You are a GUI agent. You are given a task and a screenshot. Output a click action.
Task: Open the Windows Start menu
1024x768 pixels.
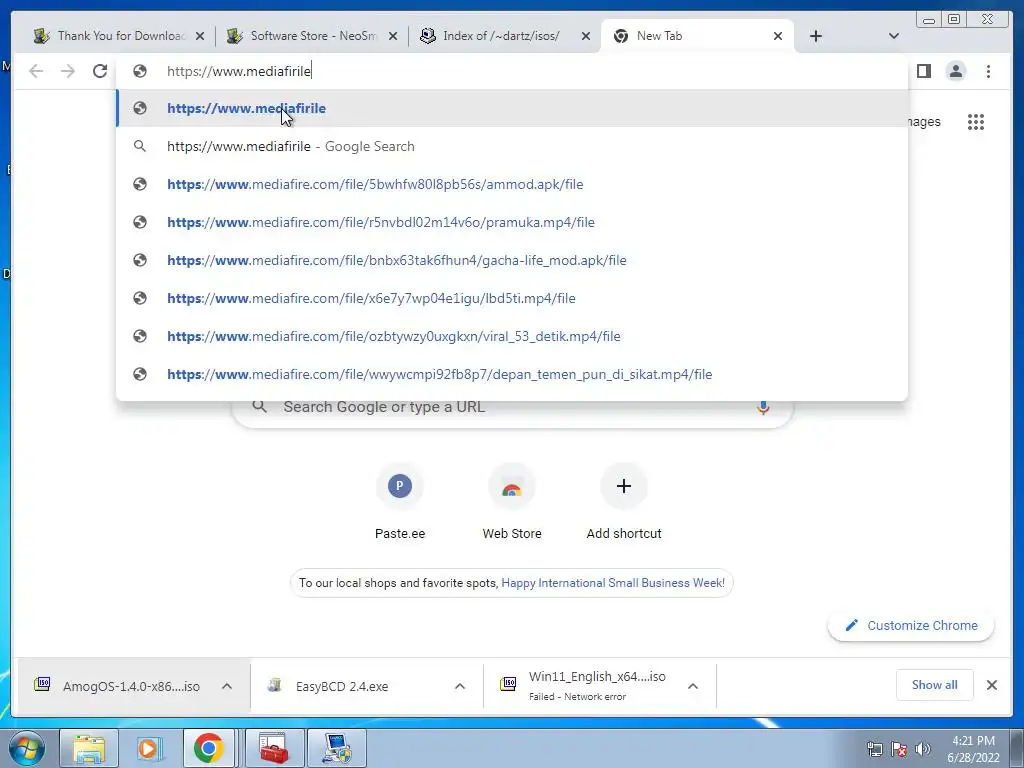[26, 748]
